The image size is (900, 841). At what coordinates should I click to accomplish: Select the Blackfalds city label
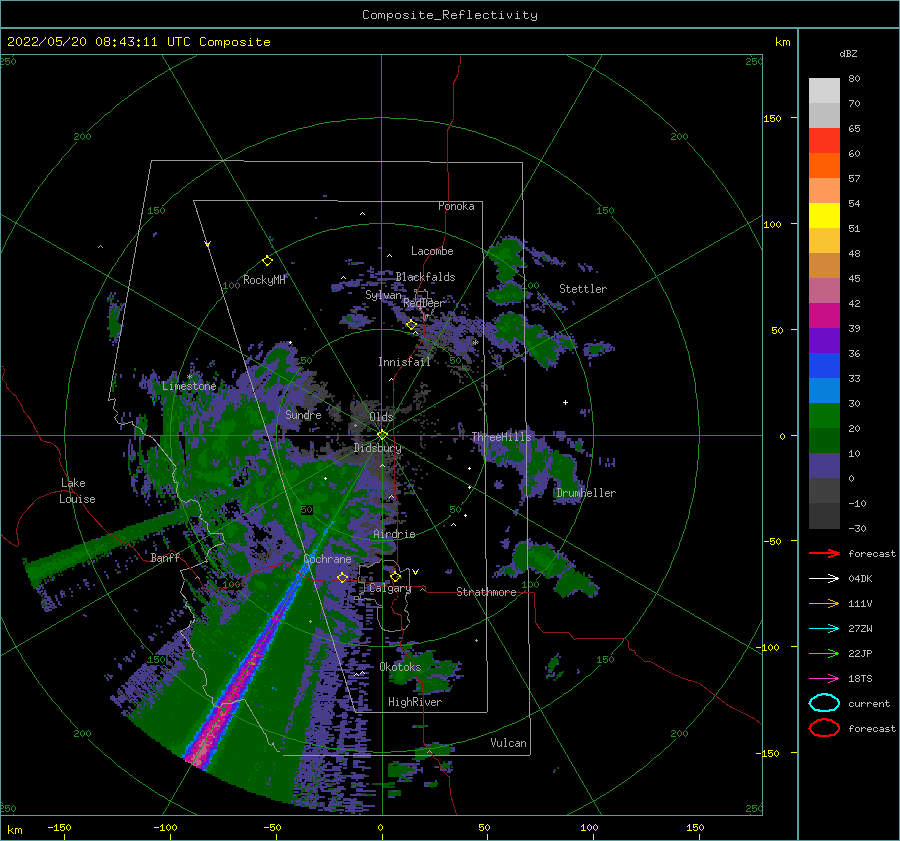(425, 277)
